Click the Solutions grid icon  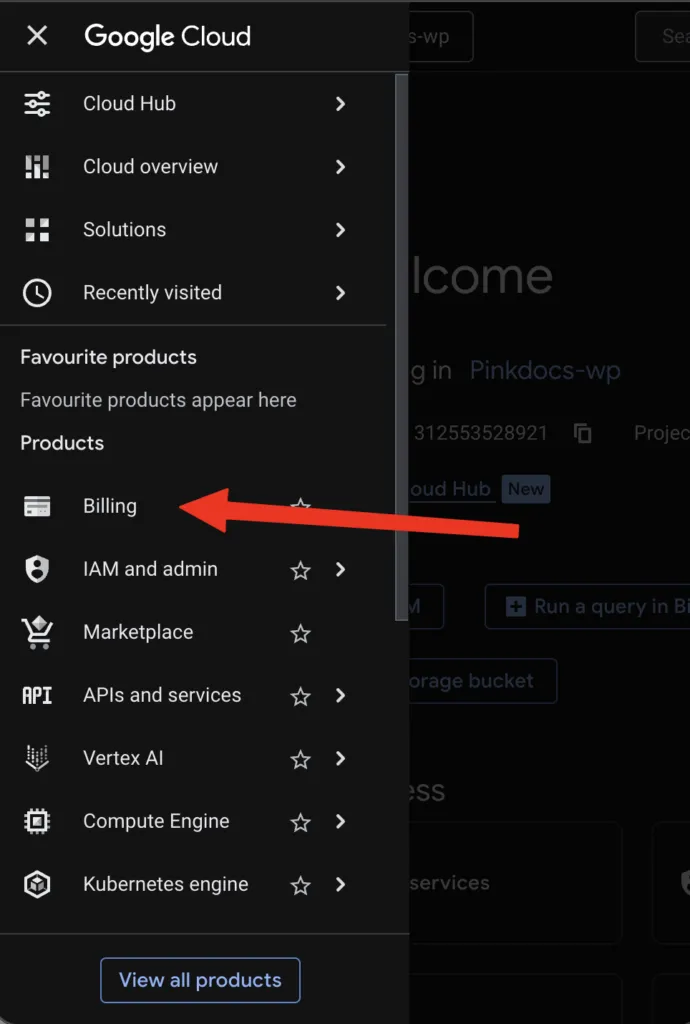coord(37,230)
